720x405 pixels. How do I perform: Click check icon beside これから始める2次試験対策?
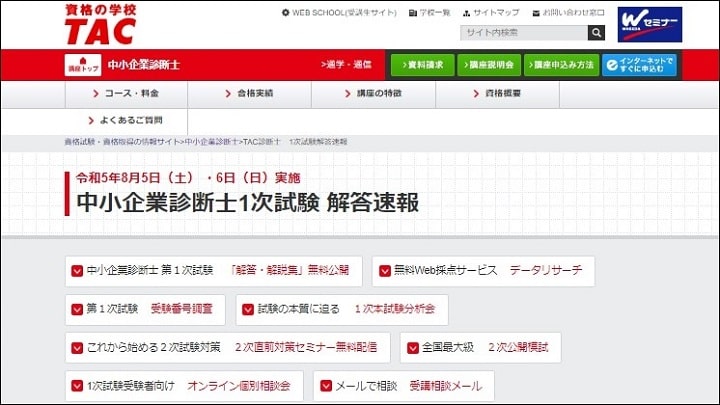[x=77, y=348]
